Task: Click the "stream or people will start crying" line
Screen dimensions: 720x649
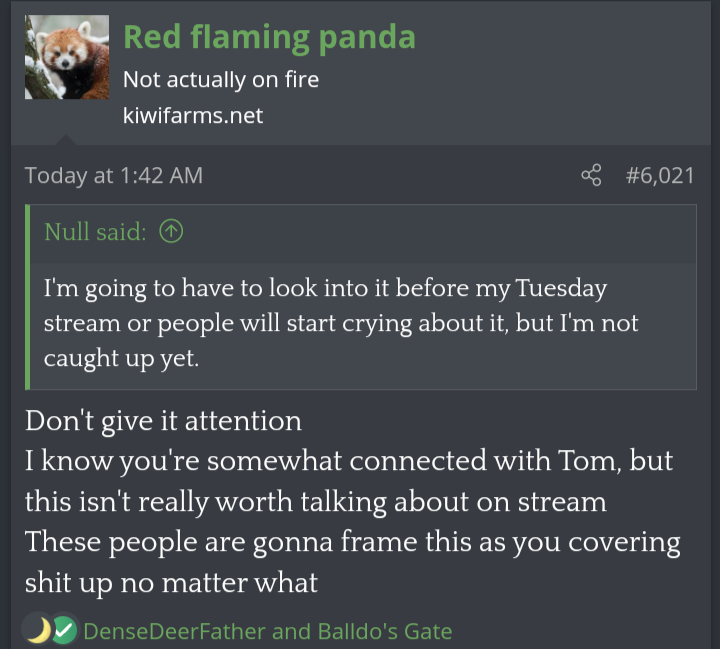Action: tap(340, 324)
